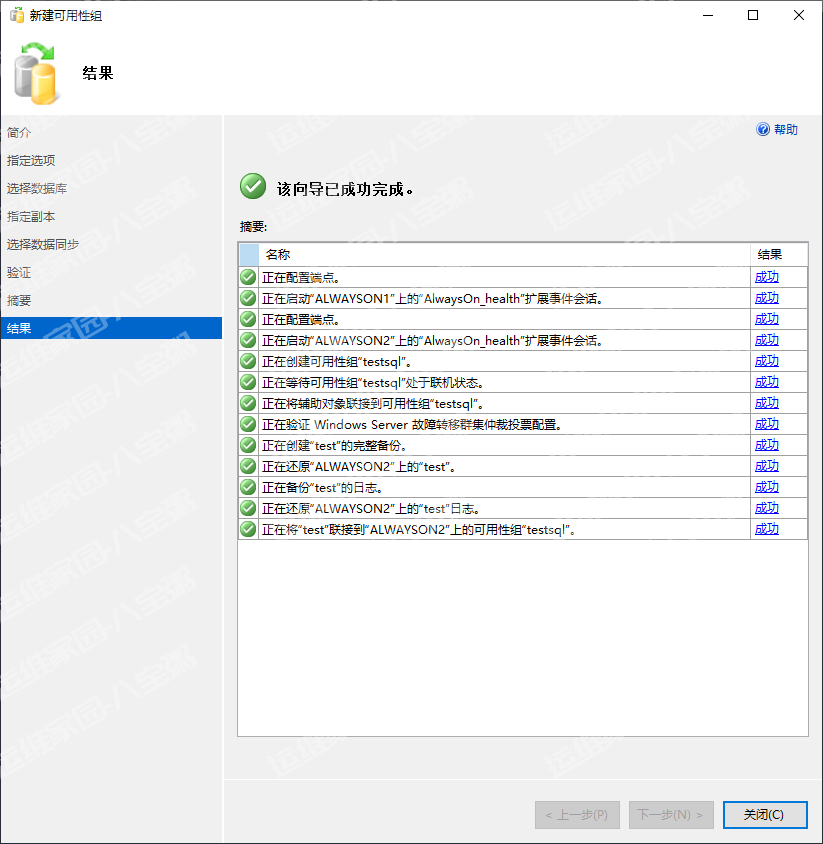Click green check icon beside 正在创建可用性组"testsql"

click(x=248, y=361)
